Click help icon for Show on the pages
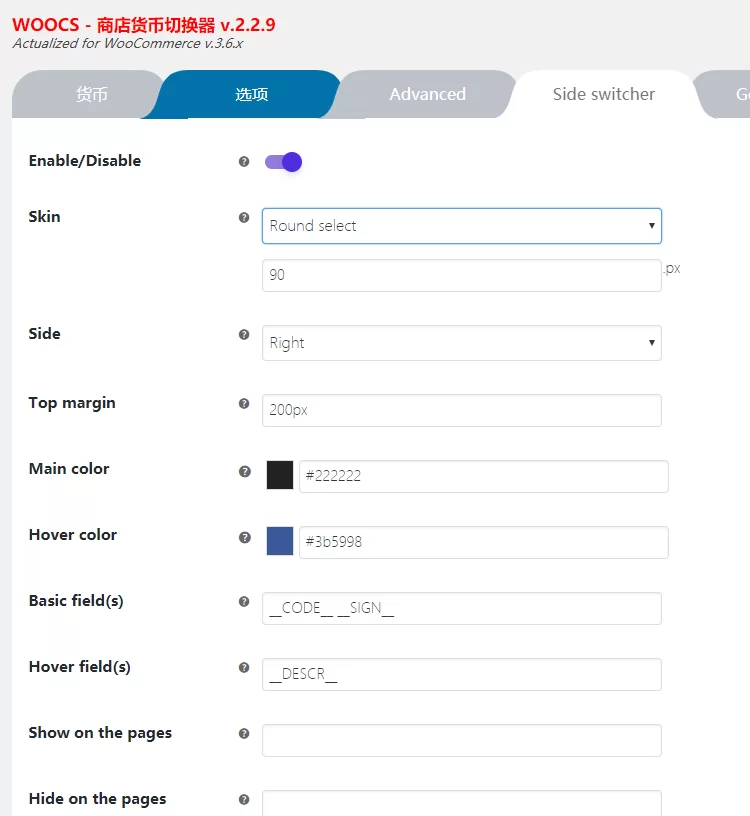 [244, 734]
